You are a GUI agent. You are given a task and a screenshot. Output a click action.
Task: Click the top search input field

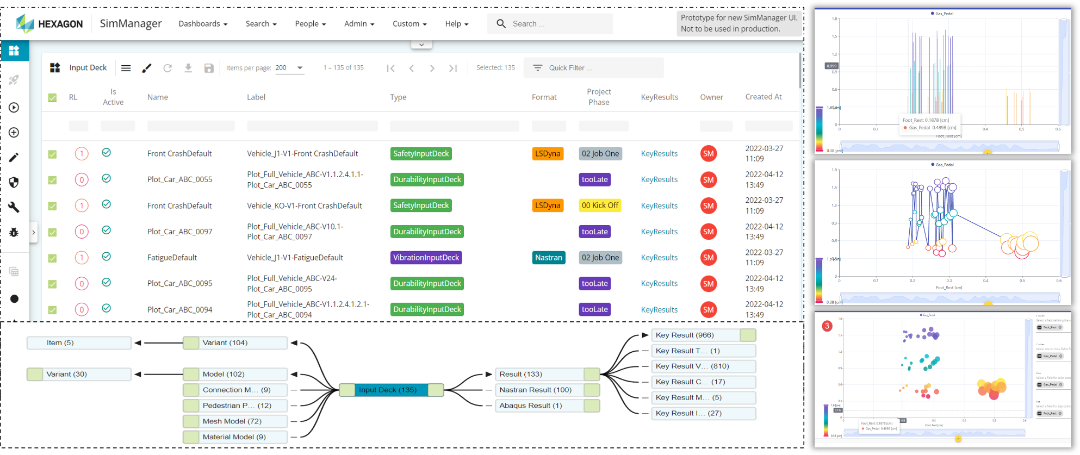[550, 23]
